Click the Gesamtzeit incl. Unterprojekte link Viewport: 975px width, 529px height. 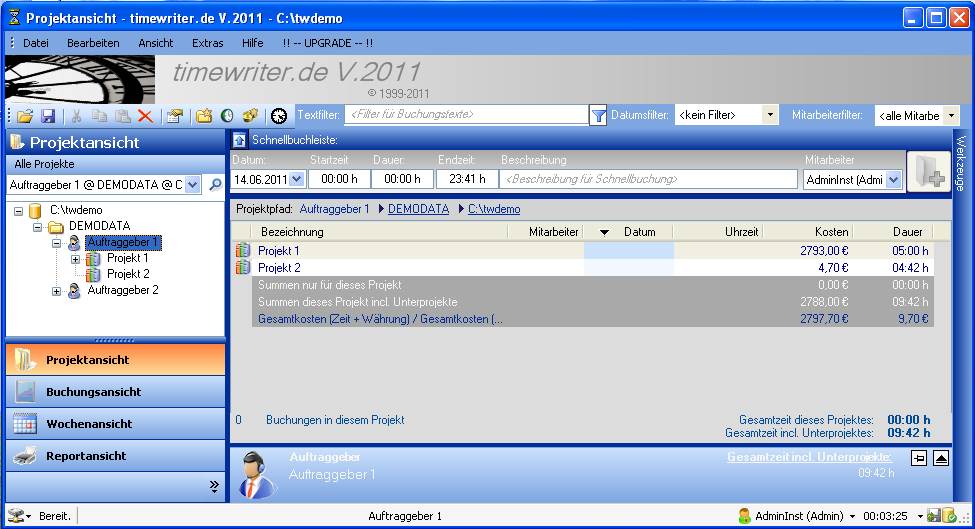pos(810,457)
